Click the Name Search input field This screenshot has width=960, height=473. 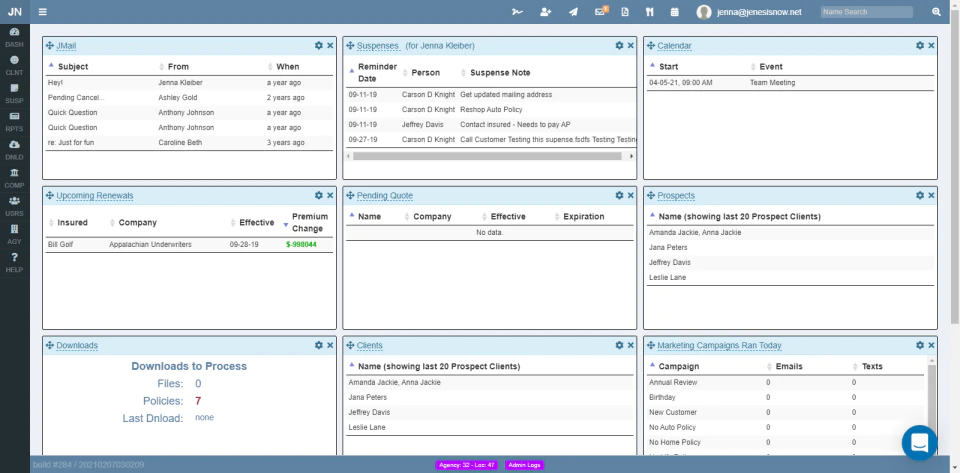coord(866,12)
